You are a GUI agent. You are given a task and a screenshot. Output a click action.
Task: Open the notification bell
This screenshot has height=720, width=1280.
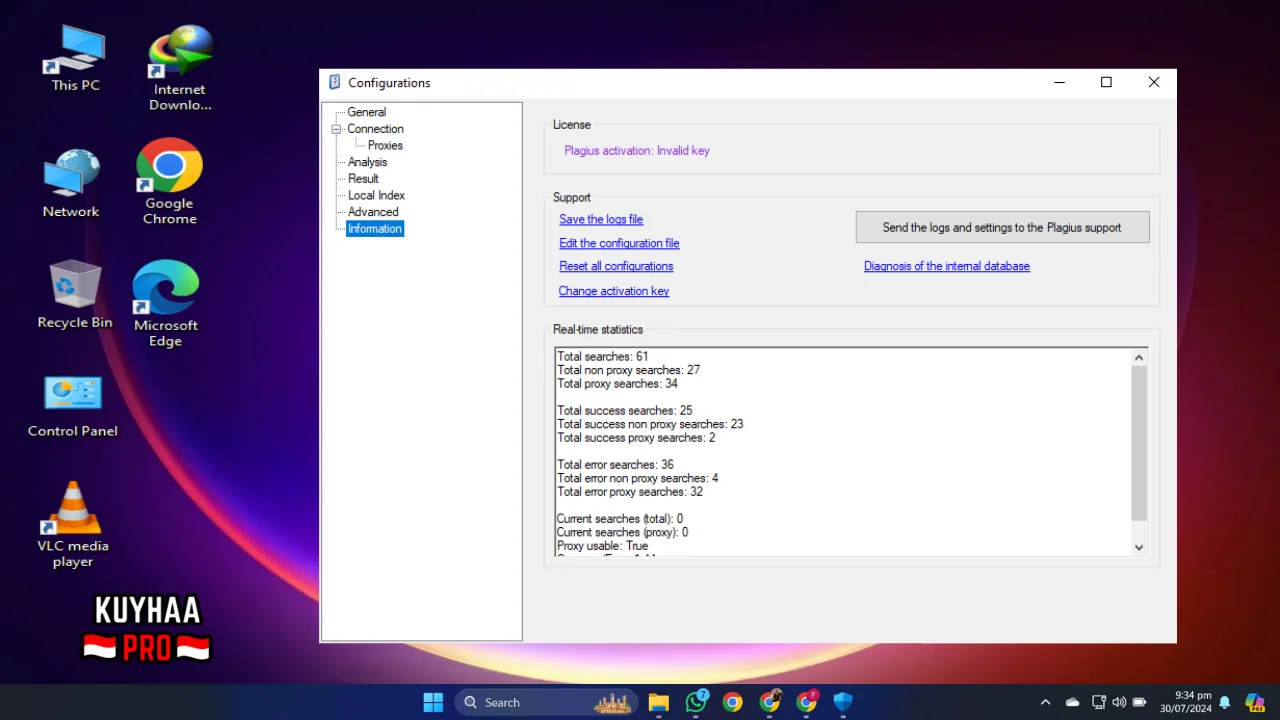[x=1224, y=702]
